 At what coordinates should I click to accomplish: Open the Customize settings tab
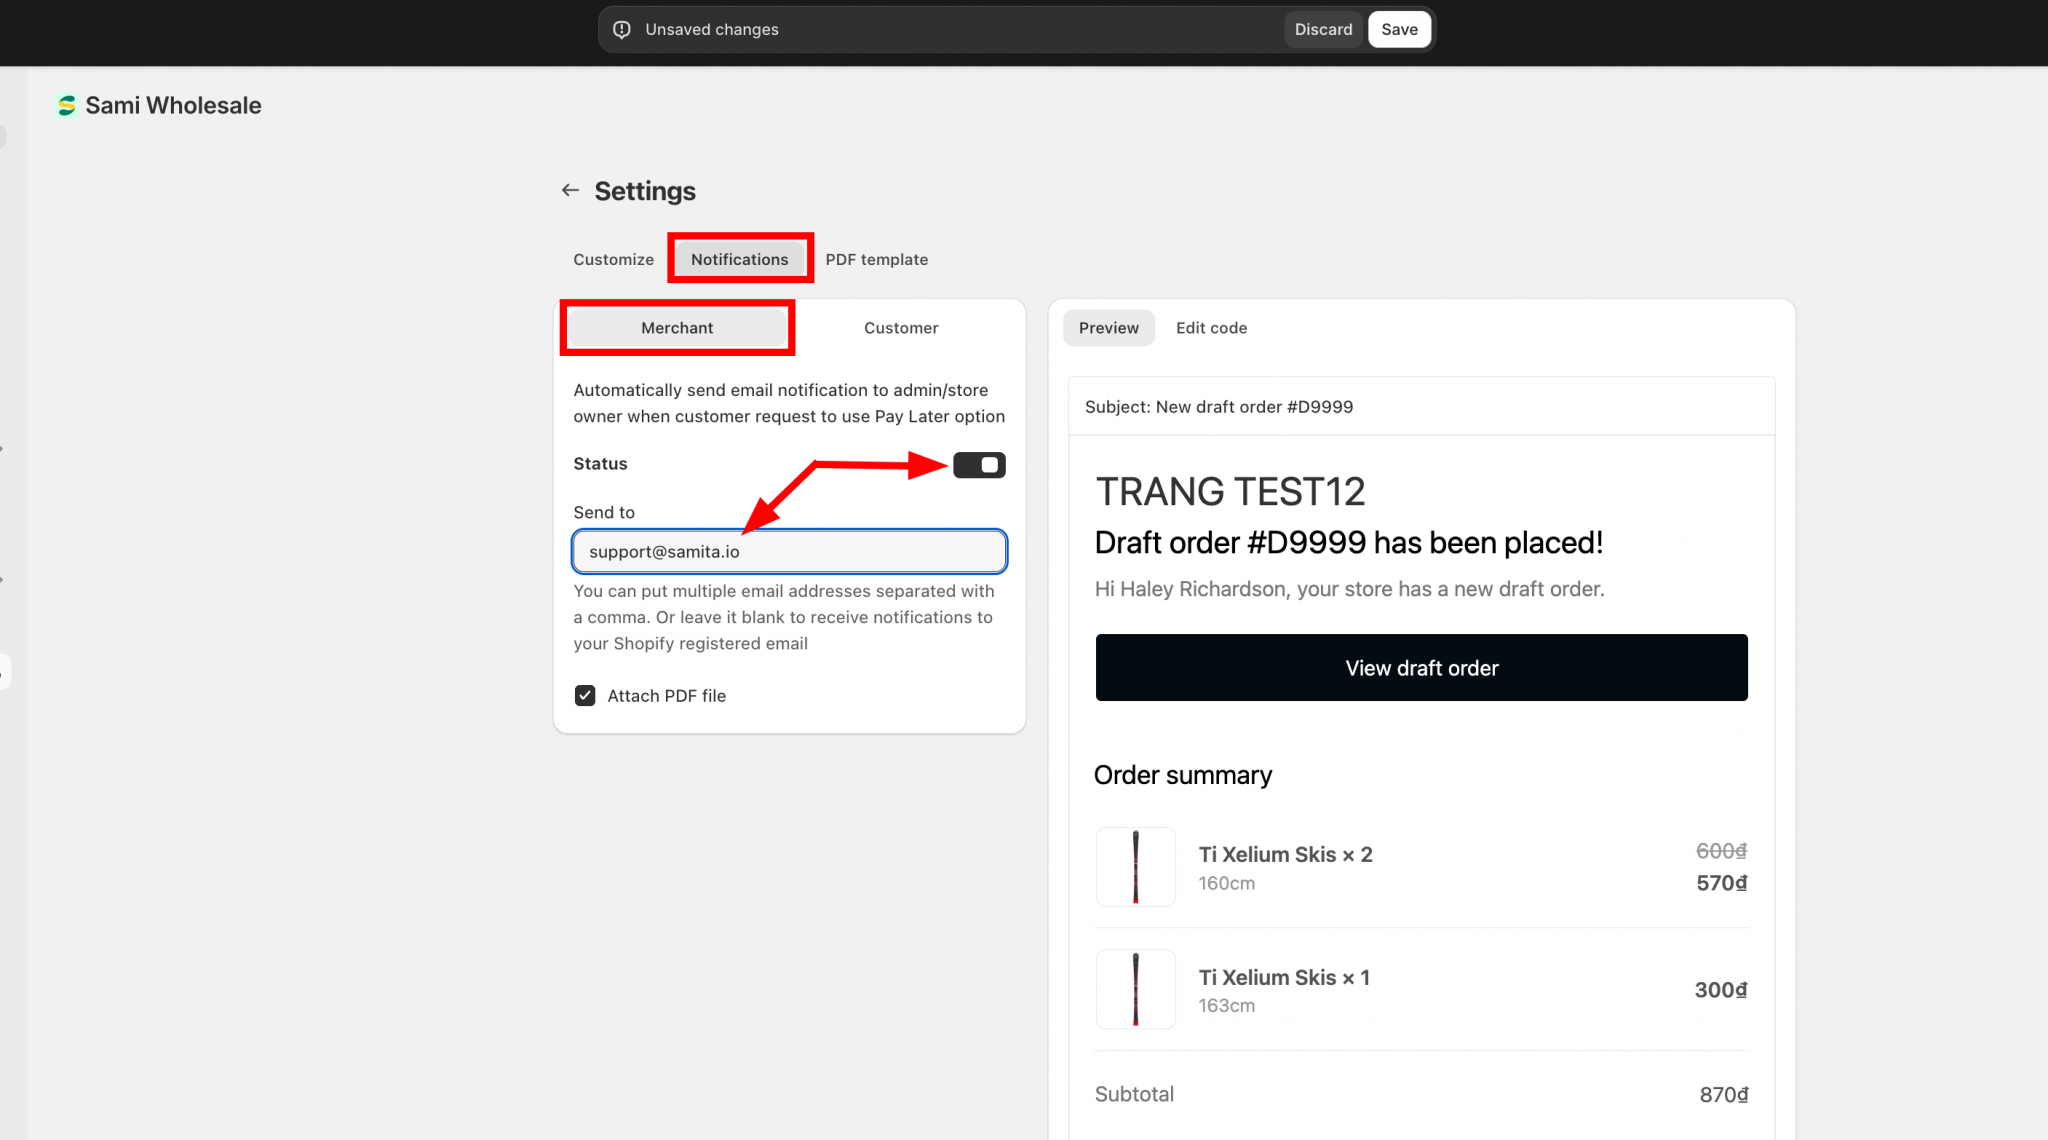613,259
